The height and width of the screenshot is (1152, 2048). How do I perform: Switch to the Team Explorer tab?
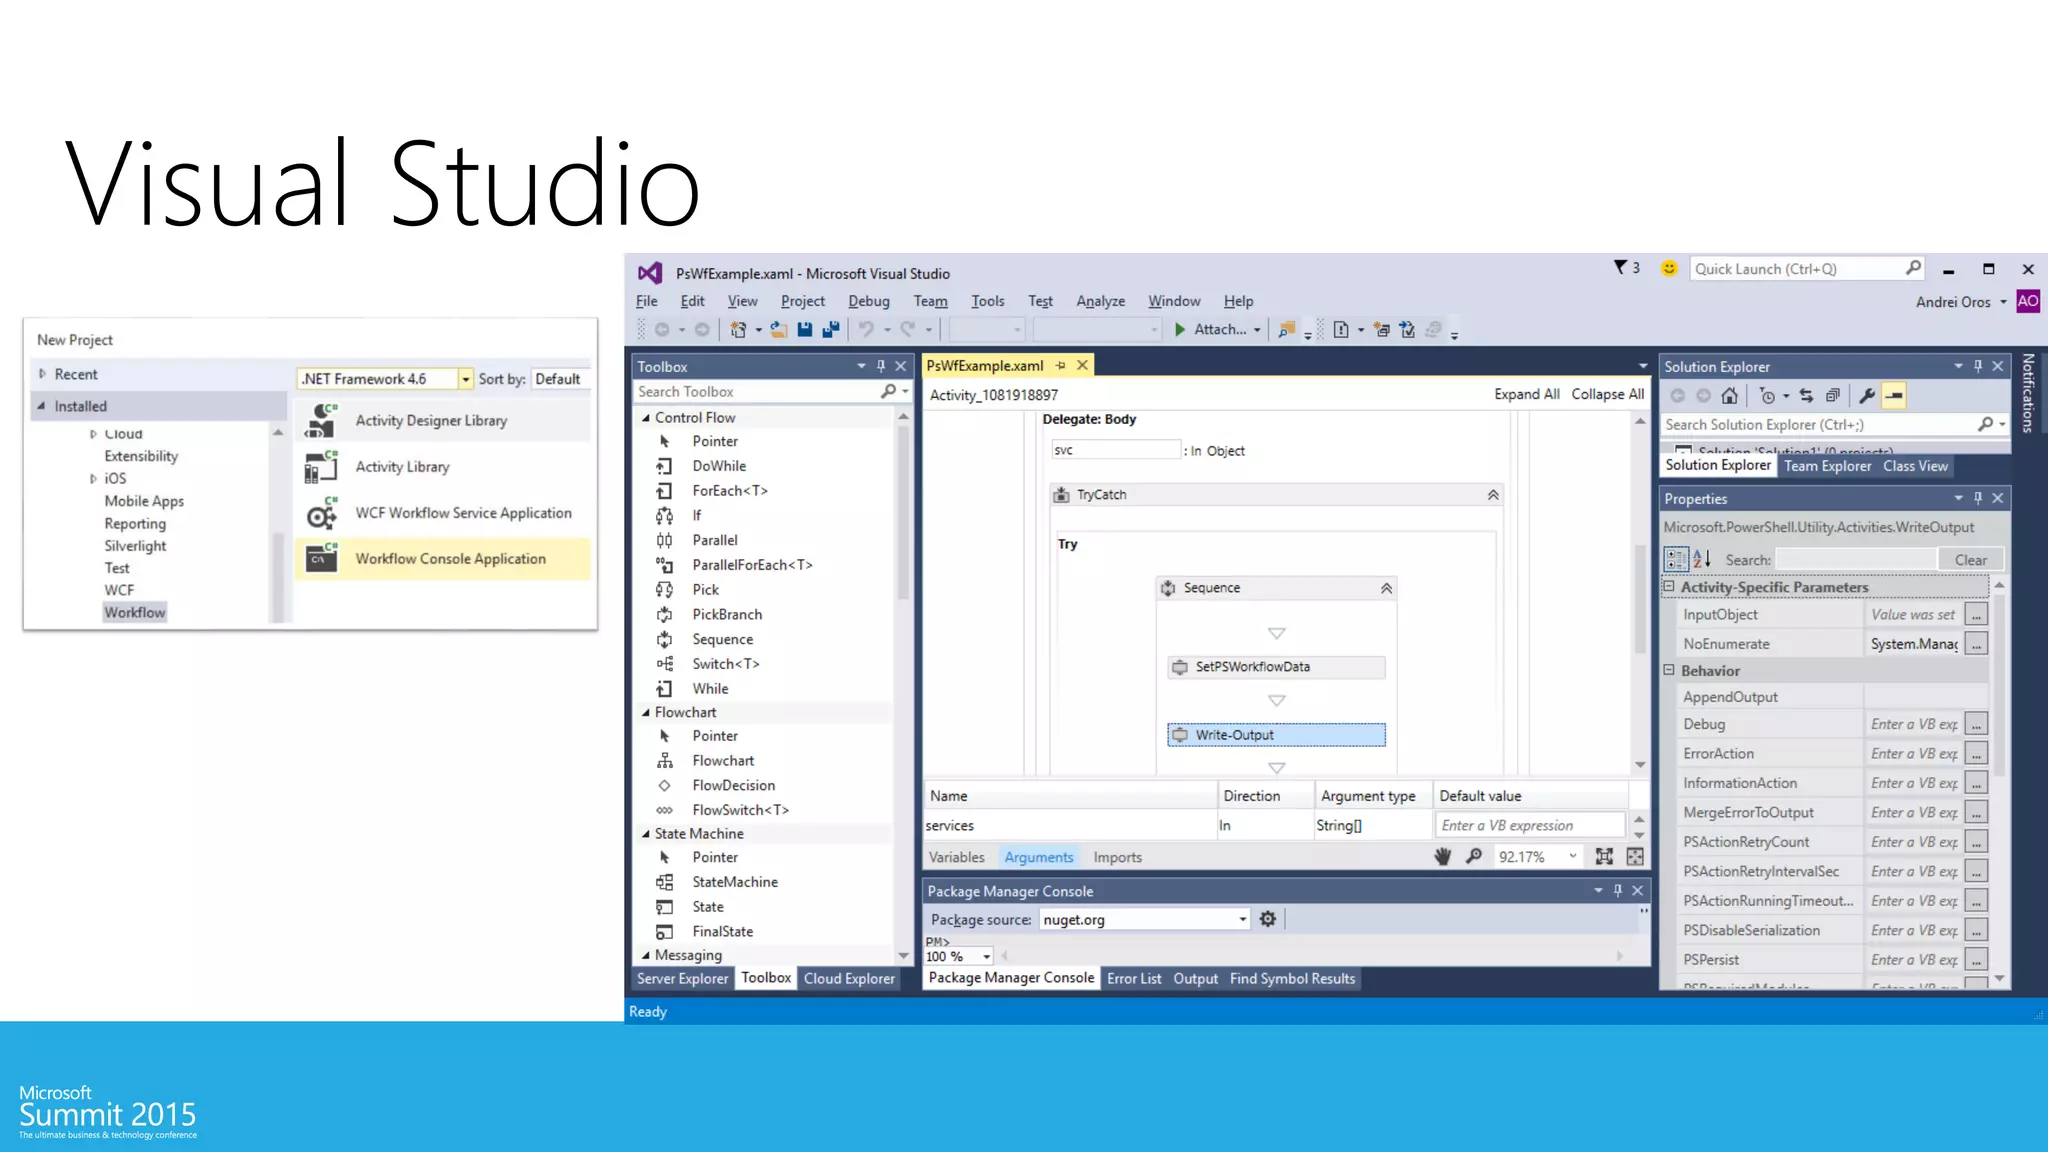[1827, 466]
